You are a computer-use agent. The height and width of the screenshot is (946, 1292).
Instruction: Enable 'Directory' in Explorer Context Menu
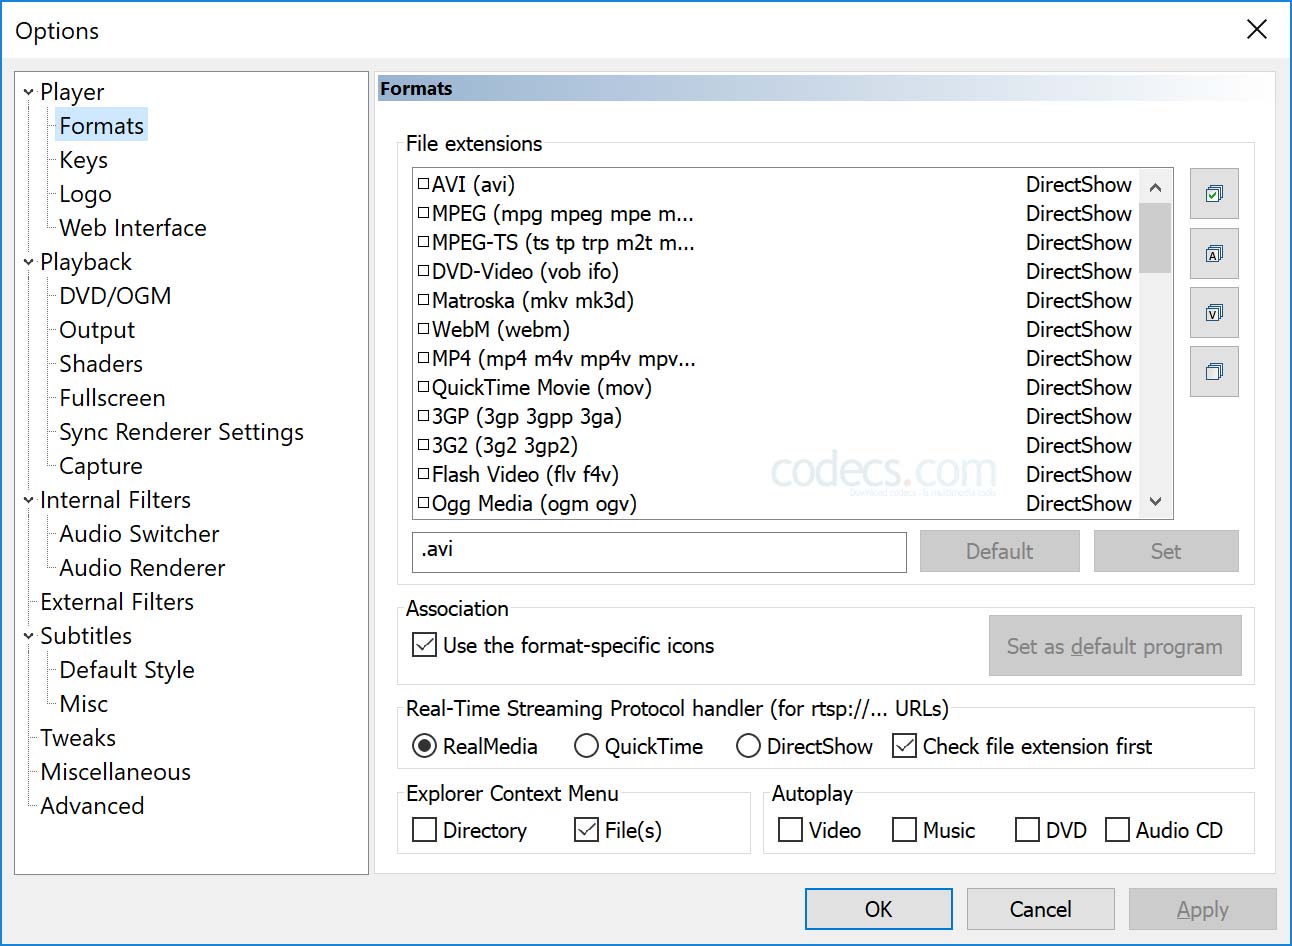(x=423, y=831)
